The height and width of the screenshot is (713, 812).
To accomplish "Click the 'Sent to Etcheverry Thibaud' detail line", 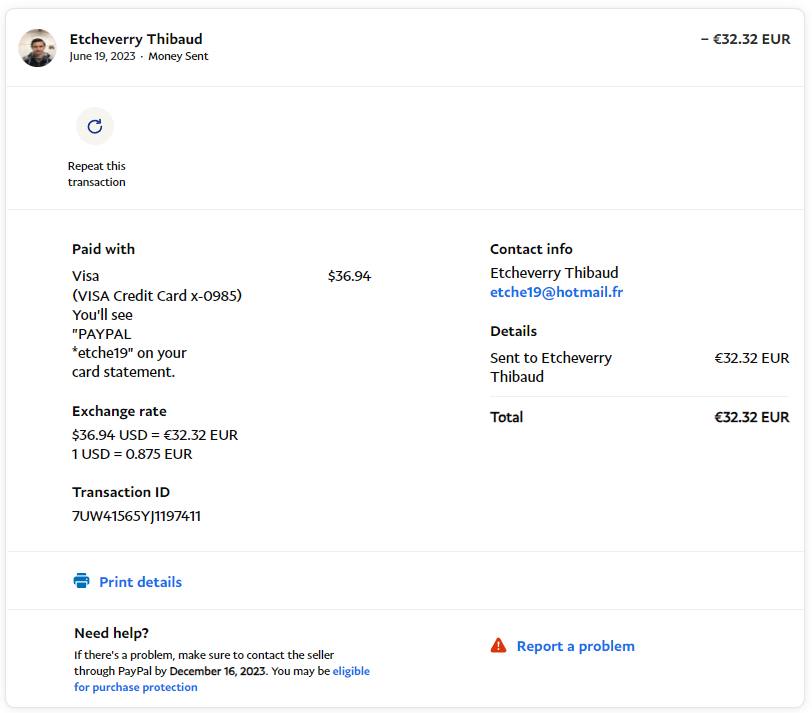I will (x=551, y=367).
